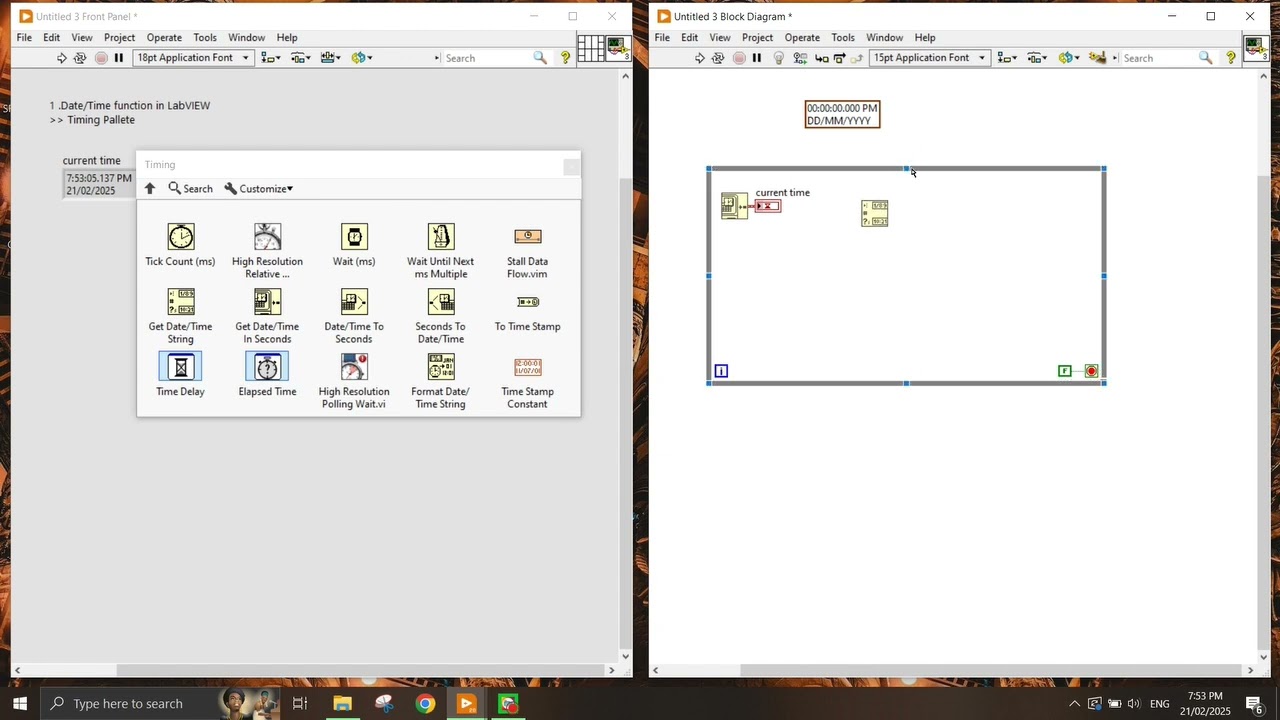1280x720 pixels.
Task: Click the time stamp constant on diagram
Action: click(x=842, y=114)
